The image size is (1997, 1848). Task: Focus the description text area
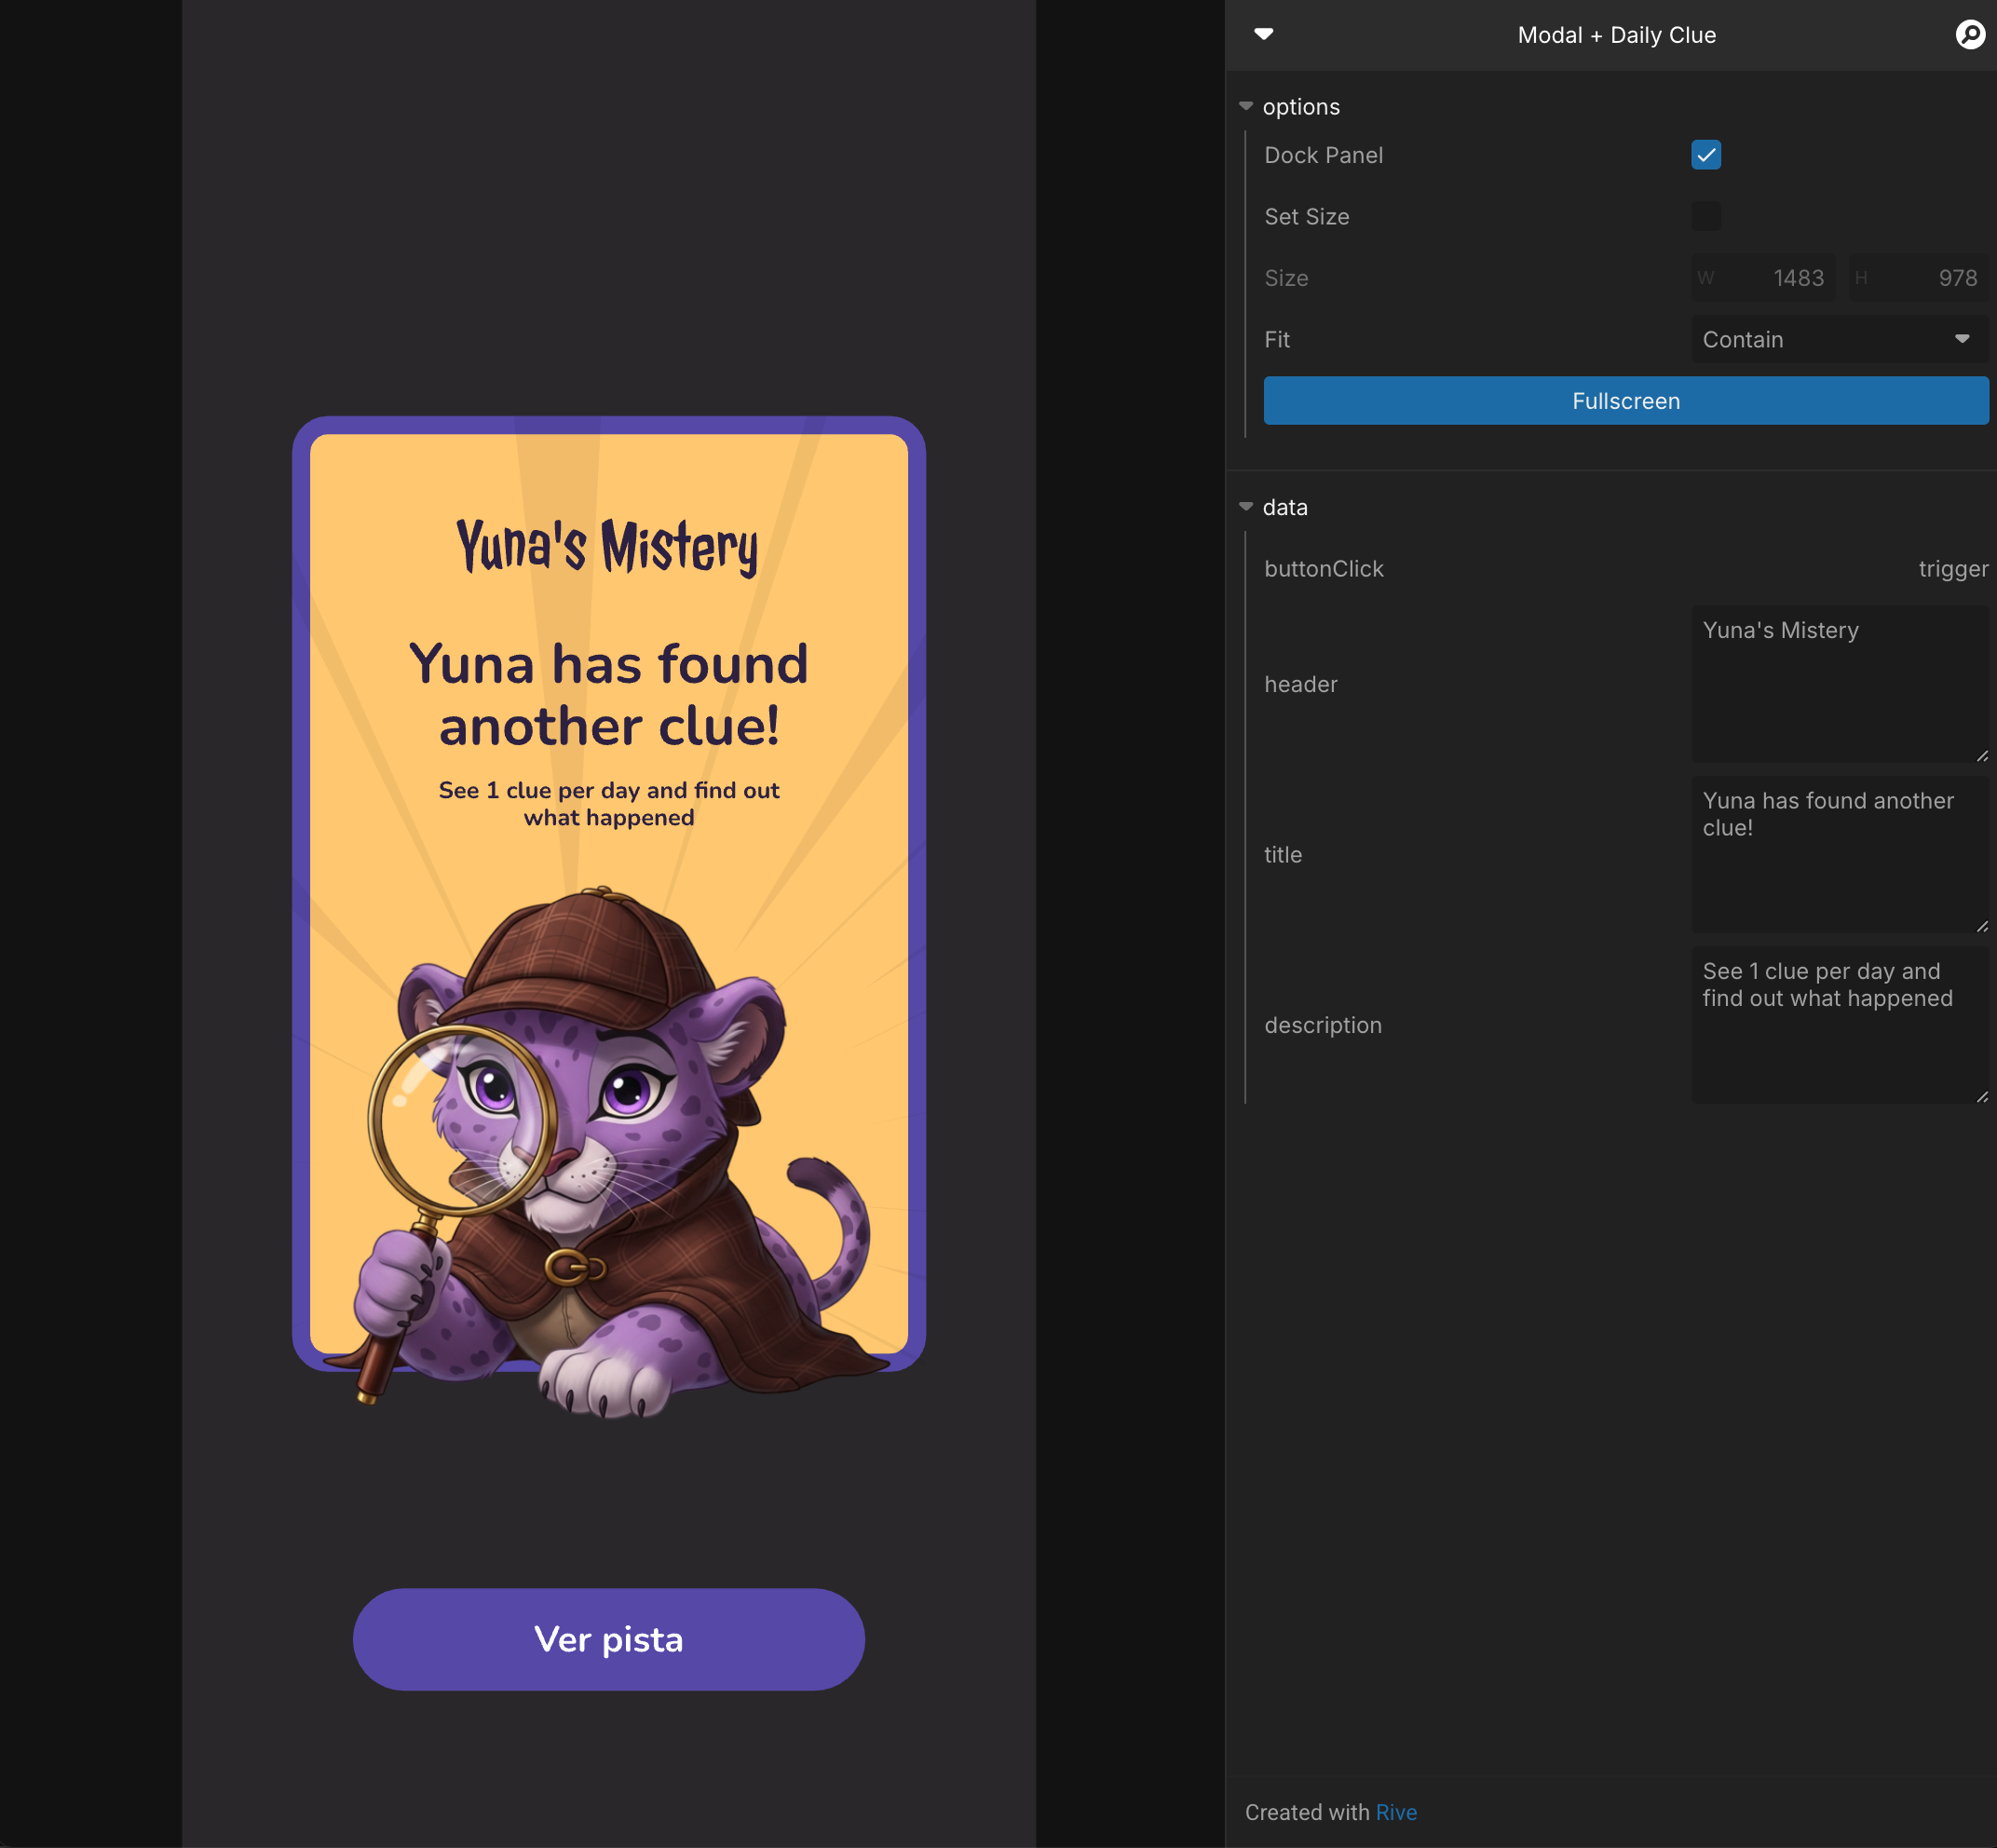click(1838, 1025)
